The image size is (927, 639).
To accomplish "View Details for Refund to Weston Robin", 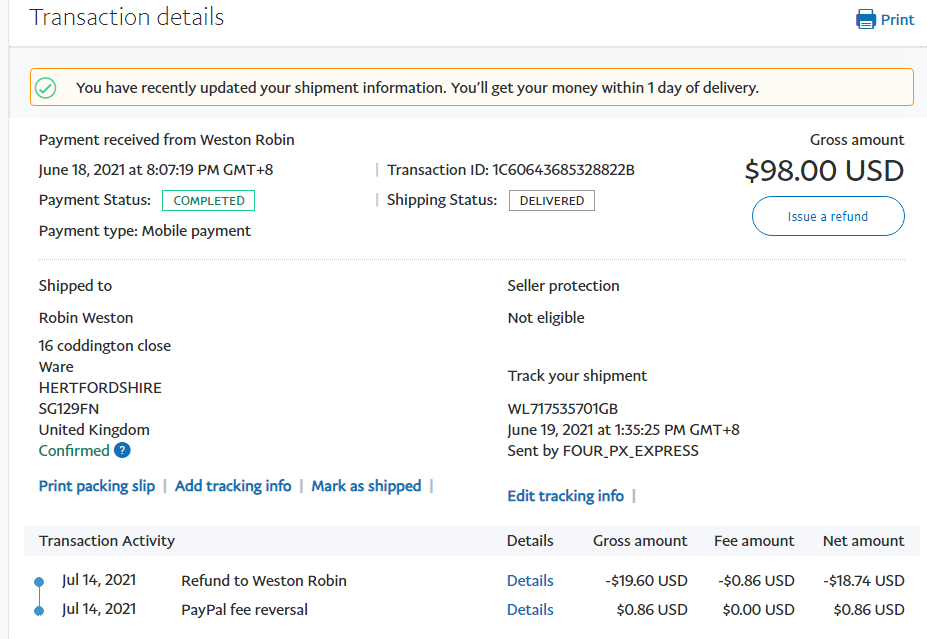I will click(x=530, y=581).
